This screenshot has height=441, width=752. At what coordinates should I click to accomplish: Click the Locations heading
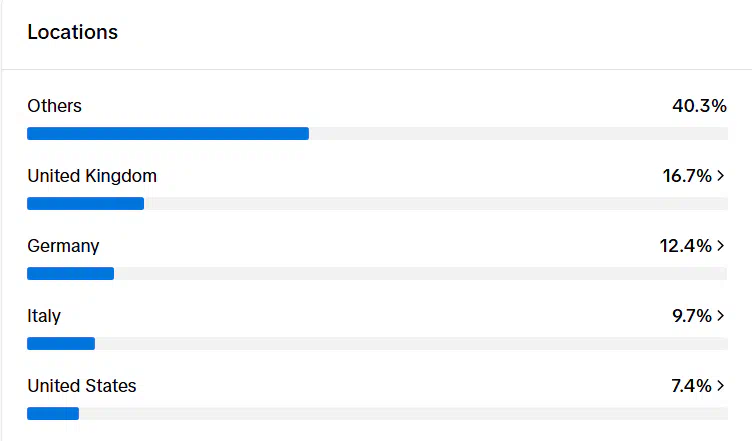tap(72, 32)
